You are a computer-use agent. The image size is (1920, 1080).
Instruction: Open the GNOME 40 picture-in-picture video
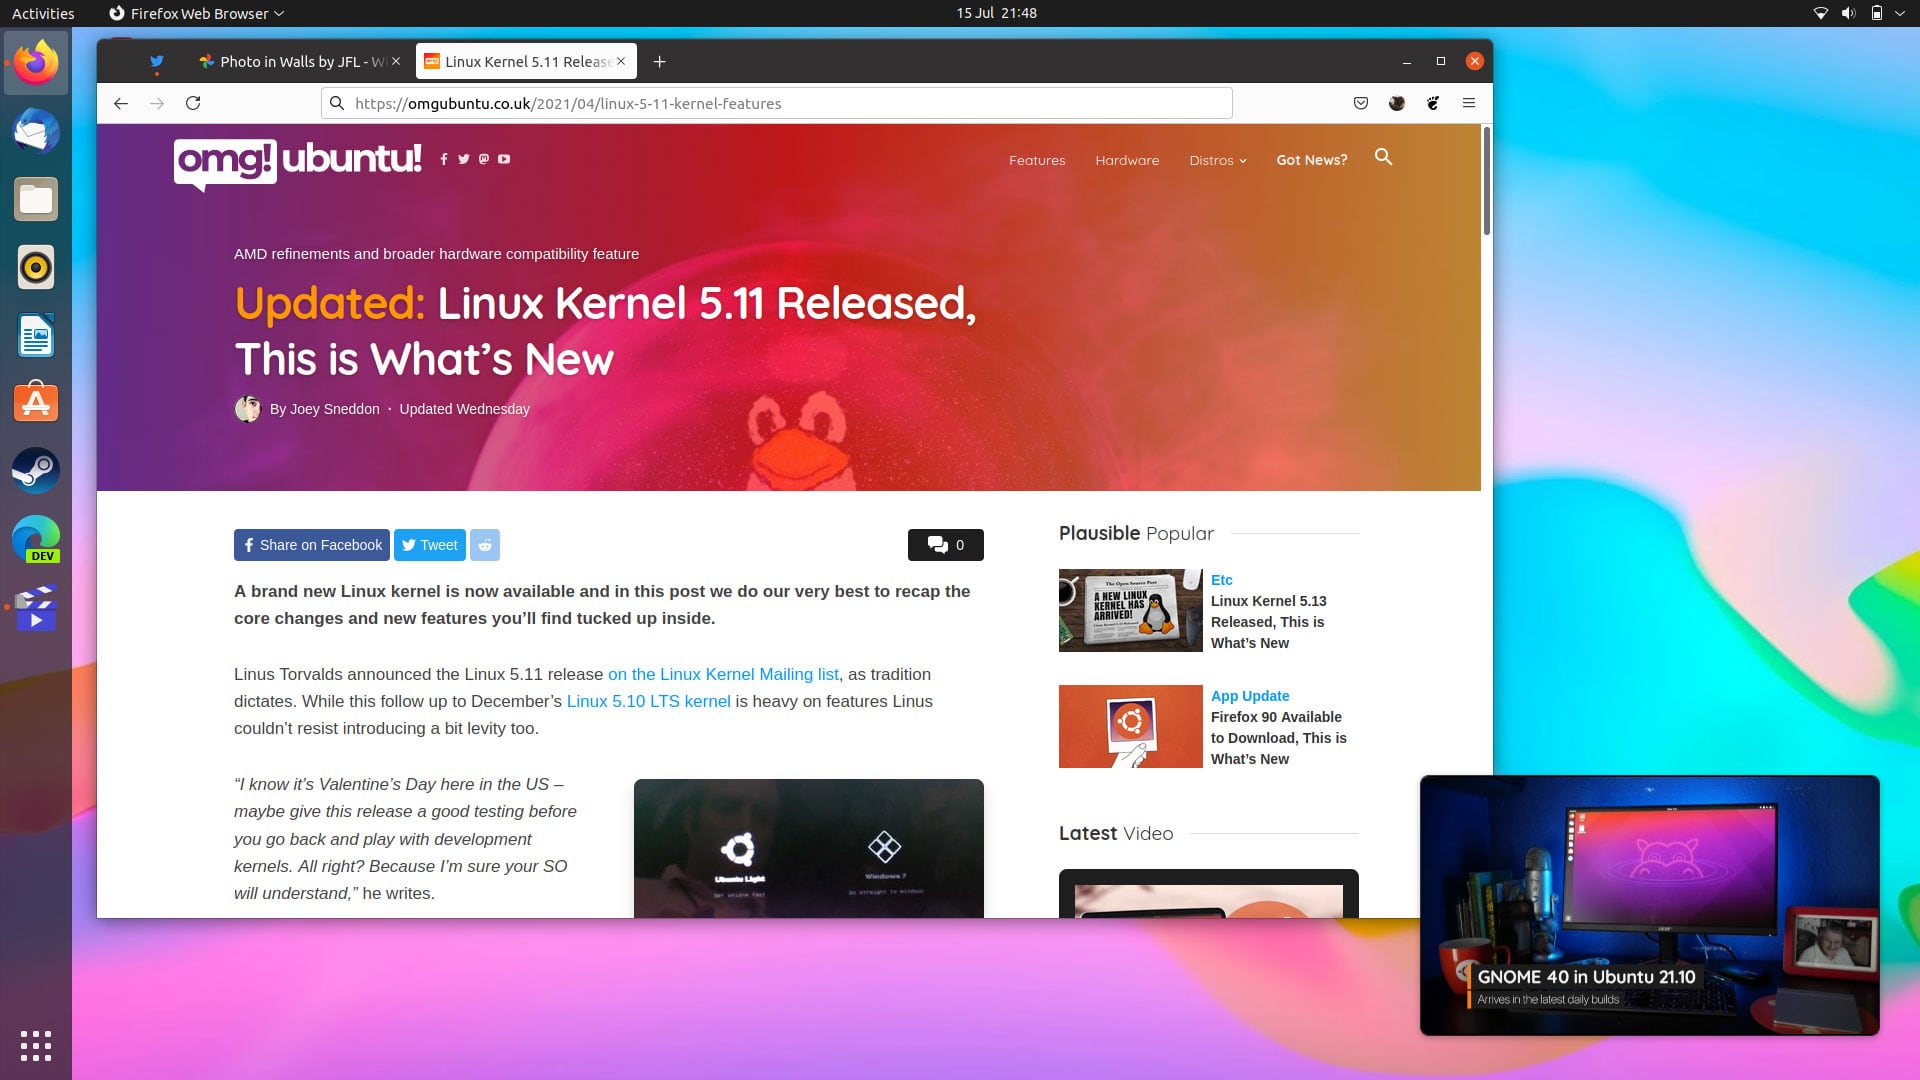[1650, 905]
